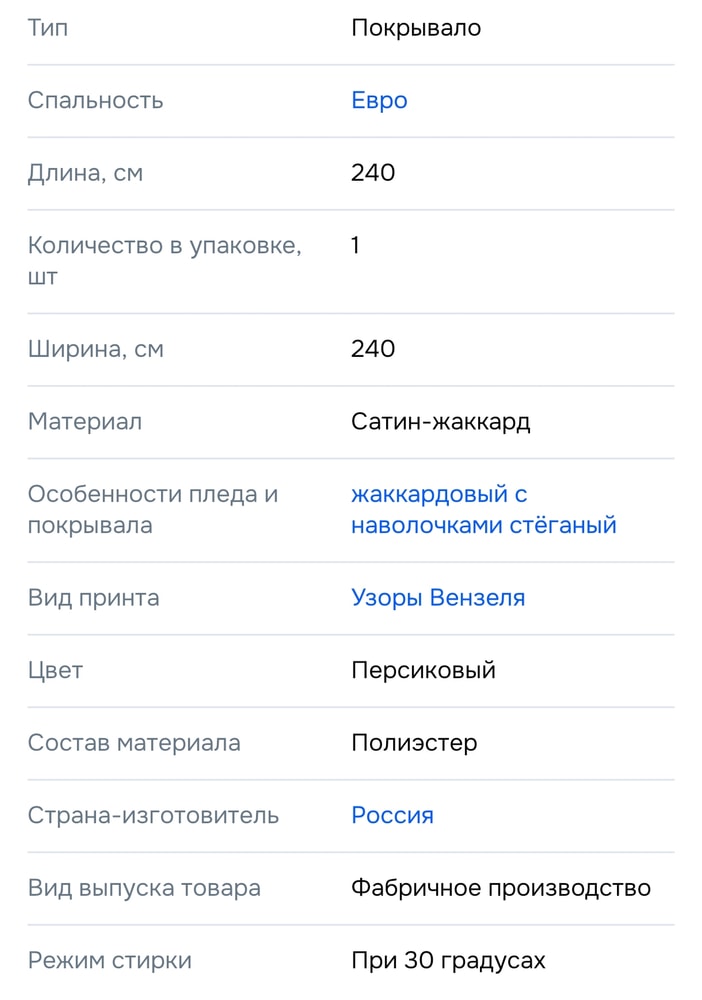The height and width of the screenshot is (1000, 702).
Task: Select the Покрывало type value
Action: (416, 28)
